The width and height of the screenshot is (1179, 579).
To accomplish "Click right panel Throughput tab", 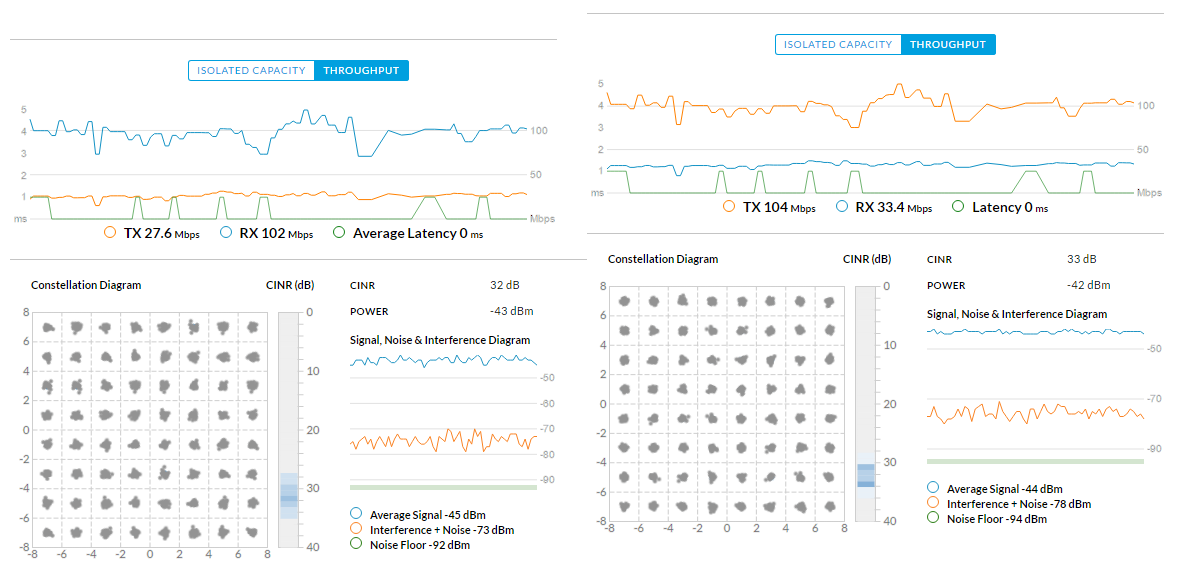I will tap(948, 45).
